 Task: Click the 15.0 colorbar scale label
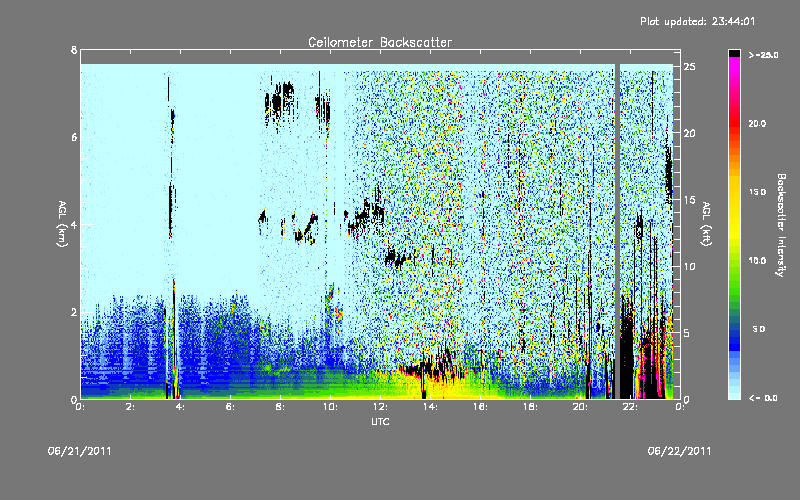click(758, 192)
